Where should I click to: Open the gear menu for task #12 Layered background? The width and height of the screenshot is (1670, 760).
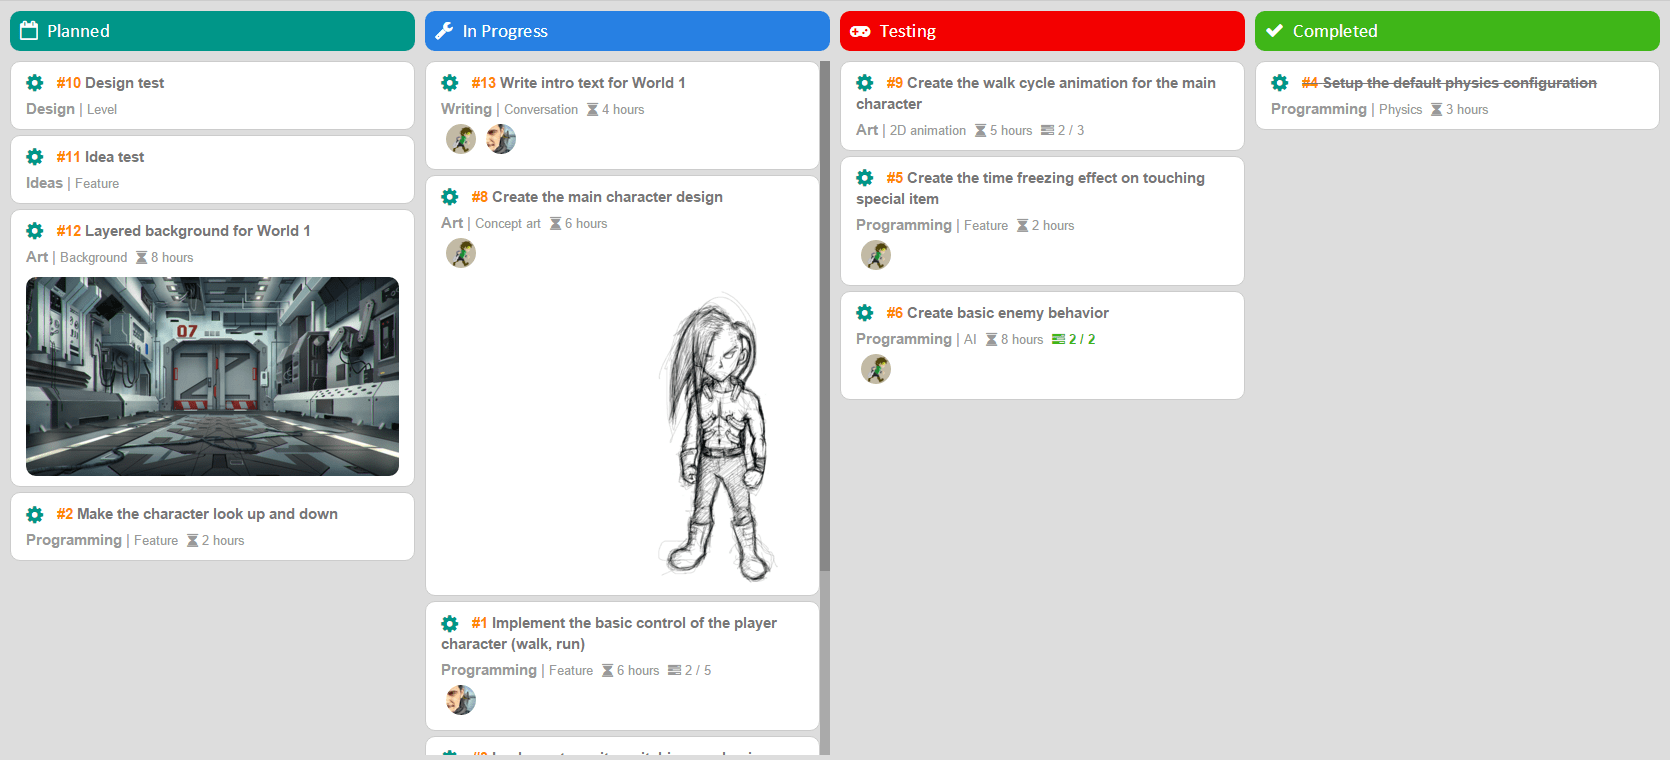pos(35,231)
